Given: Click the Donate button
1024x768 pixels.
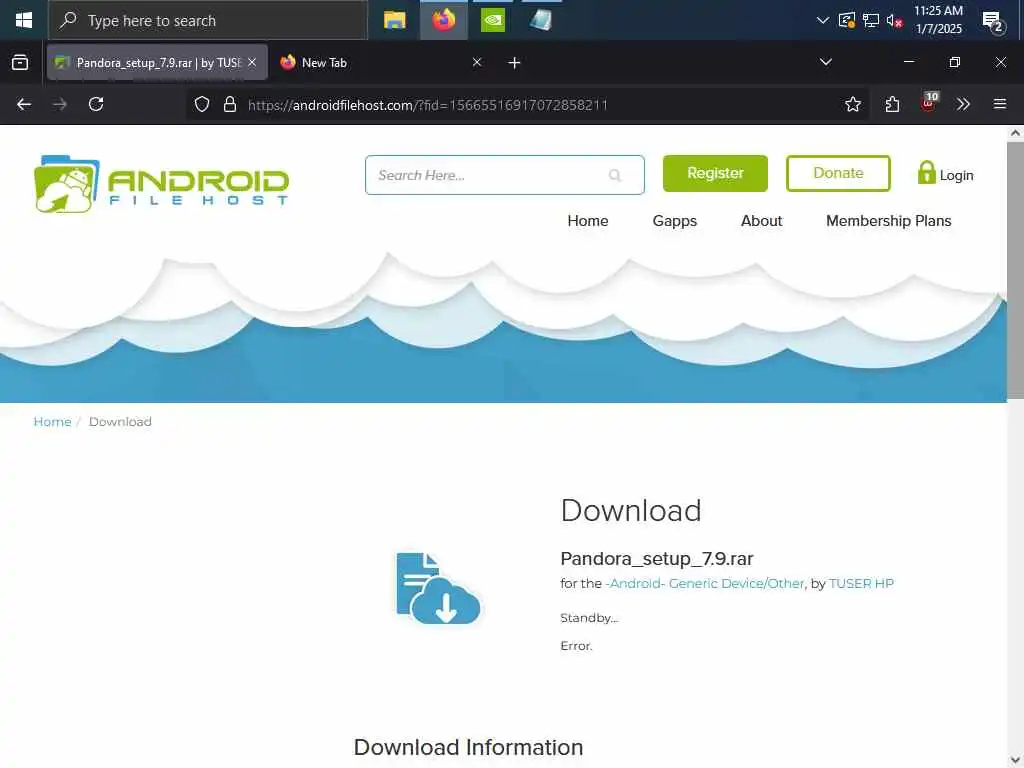Looking at the screenshot, I should click(x=838, y=173).
